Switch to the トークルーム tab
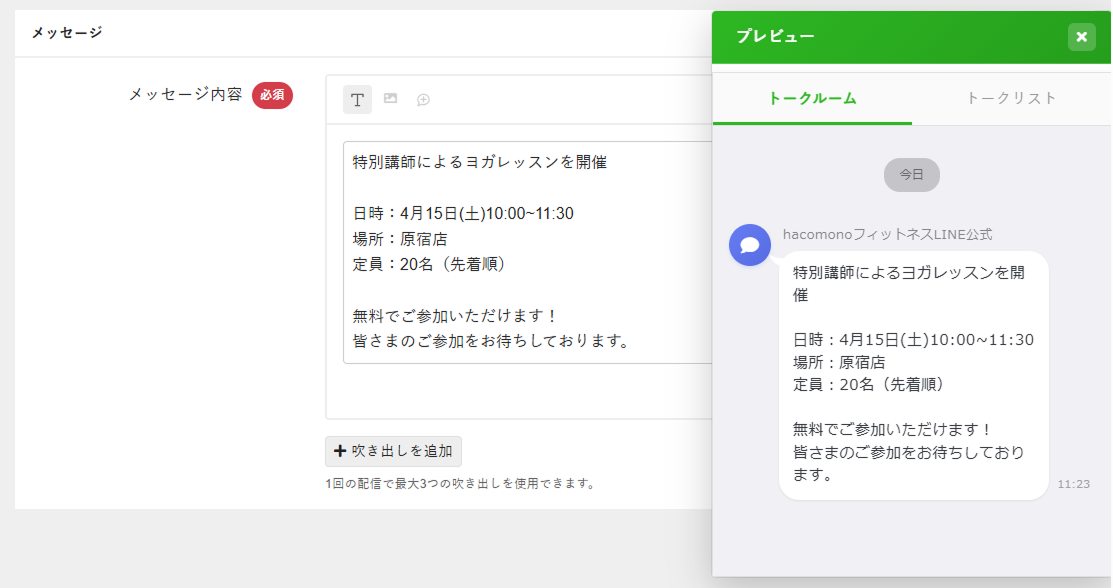This screenshot has width=1113, height=588. 812,98
